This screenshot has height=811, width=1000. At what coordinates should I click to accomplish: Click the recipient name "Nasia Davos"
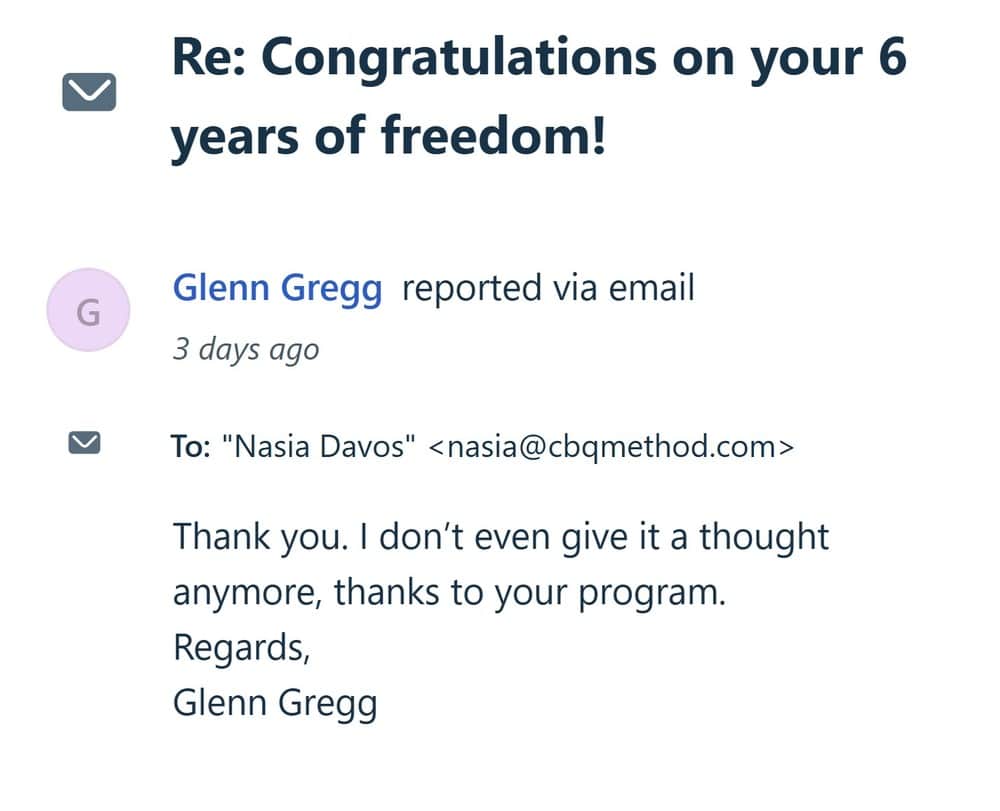pyautogui.click(x=324, y=446)
